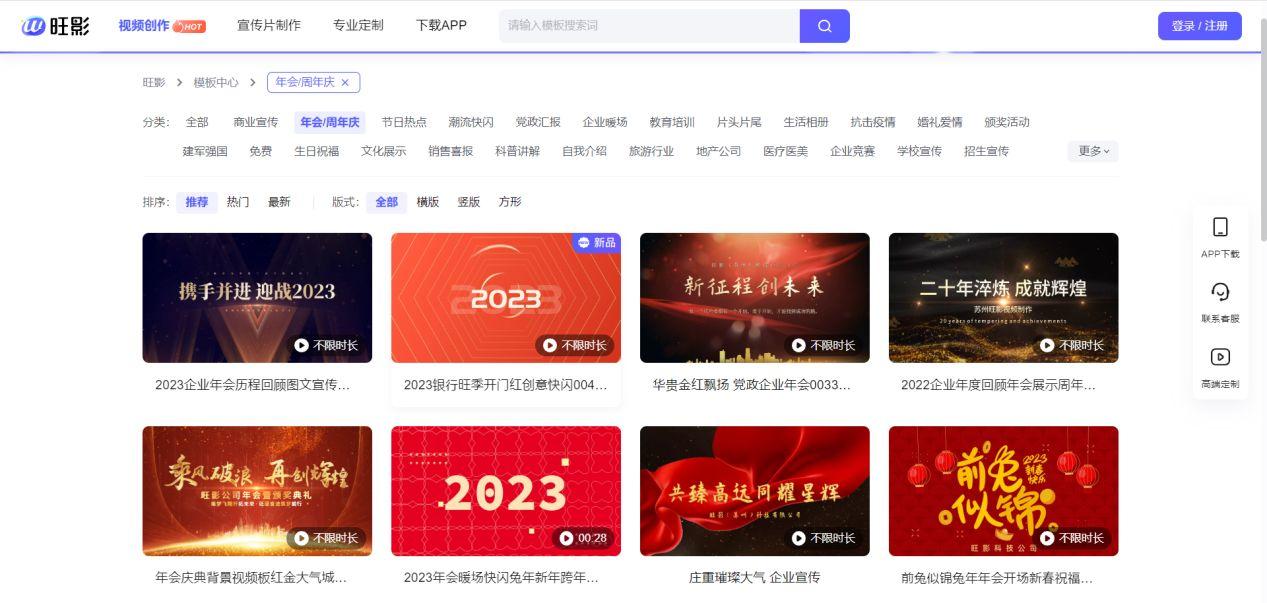Image resolution: width=1267 pixels, height=603 pixels.
Task: Filter layout by 竖版
Action: point(469,202)
